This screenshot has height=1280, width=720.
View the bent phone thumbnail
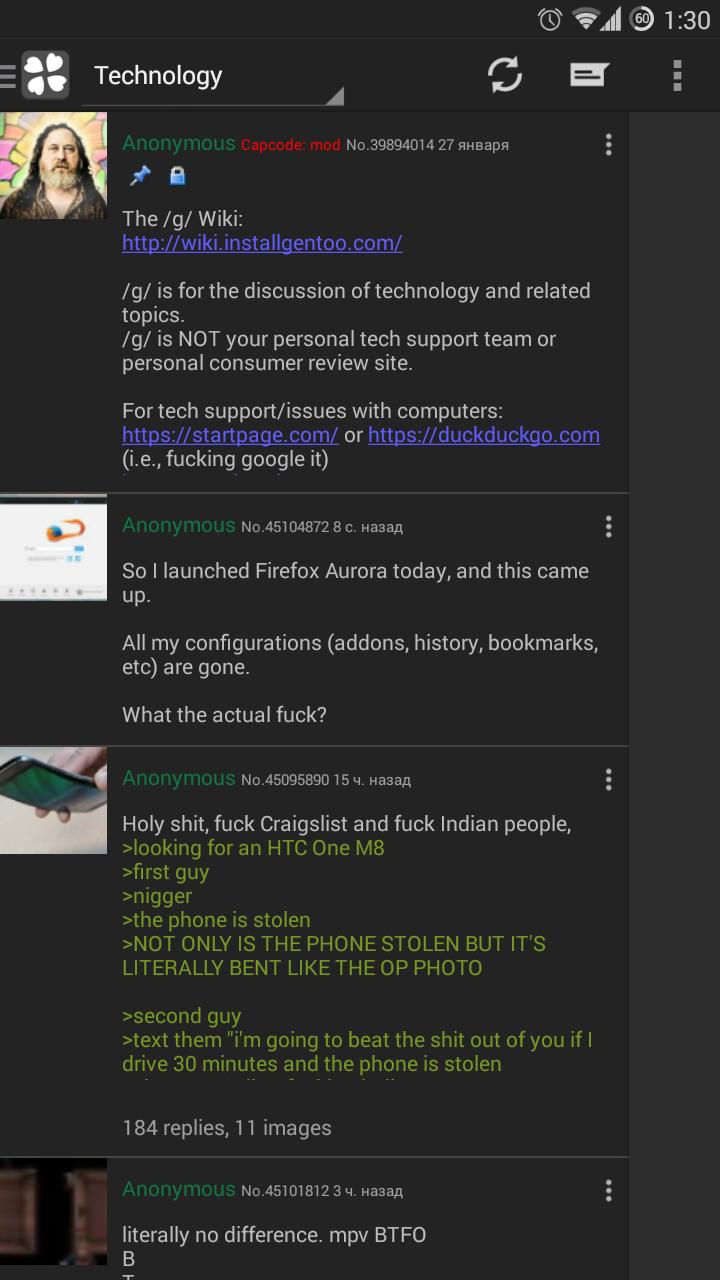coord(53,800)
